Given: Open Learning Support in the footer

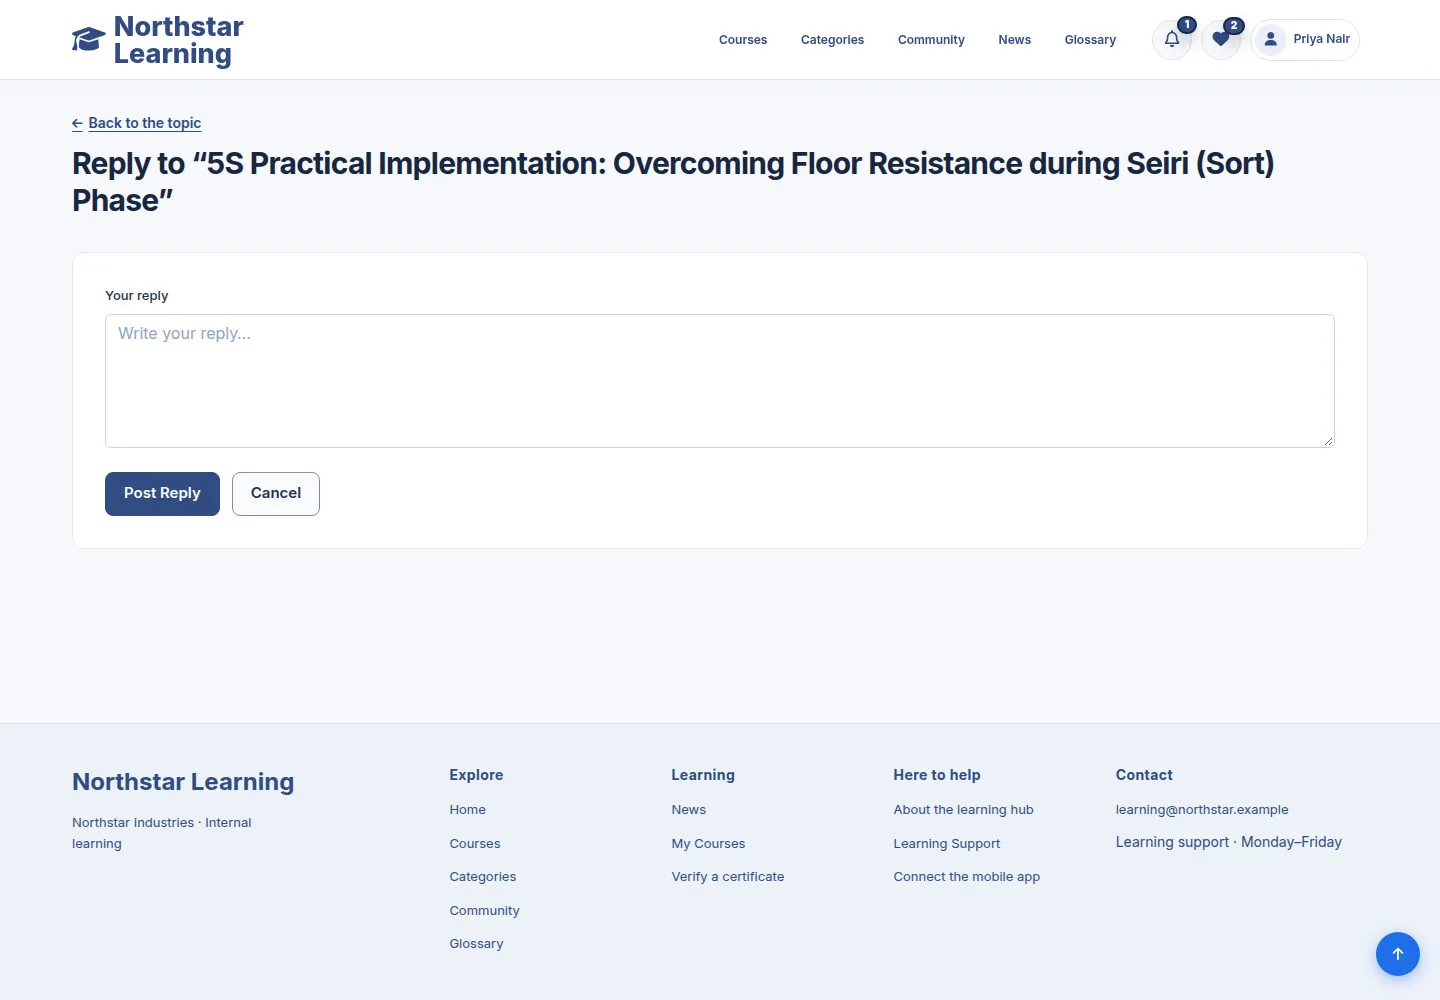Looking at the screenshot, I should point(947,844).
